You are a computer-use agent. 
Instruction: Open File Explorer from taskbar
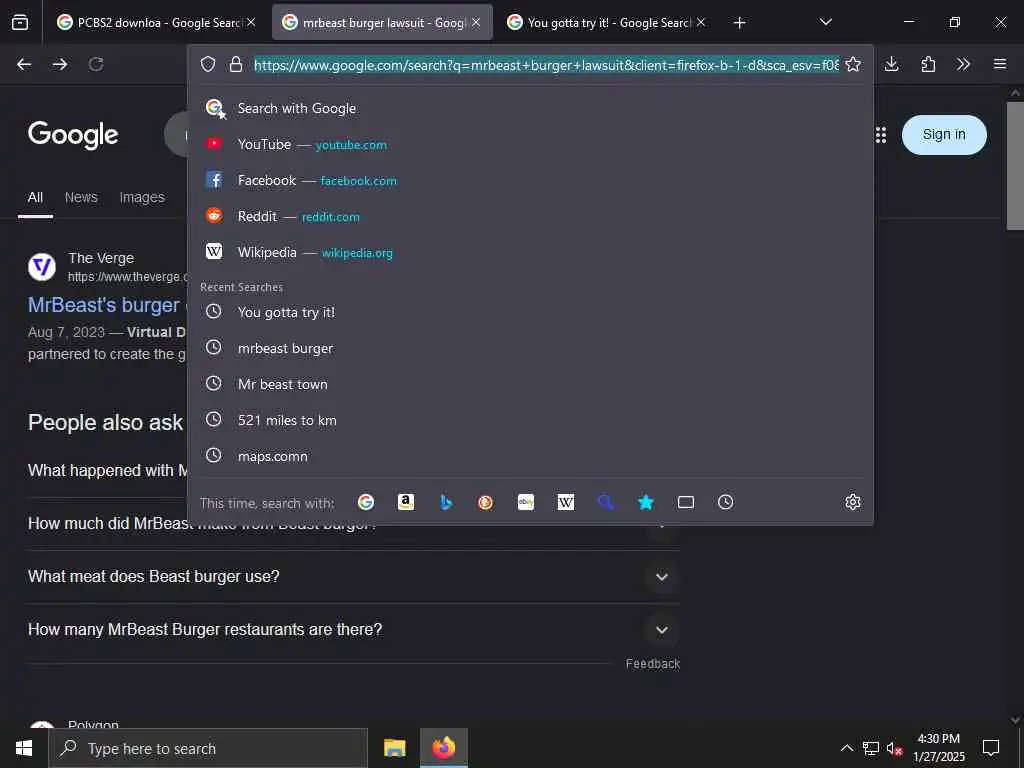coord(394,748)
